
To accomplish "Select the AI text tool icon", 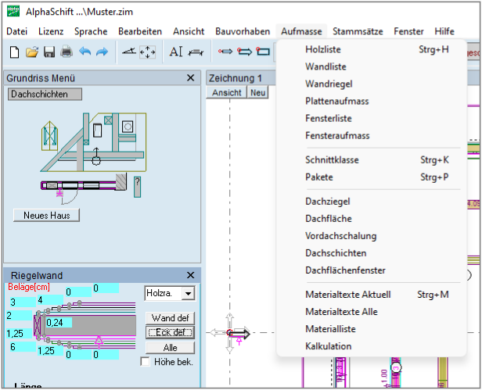I will [176, 52].
